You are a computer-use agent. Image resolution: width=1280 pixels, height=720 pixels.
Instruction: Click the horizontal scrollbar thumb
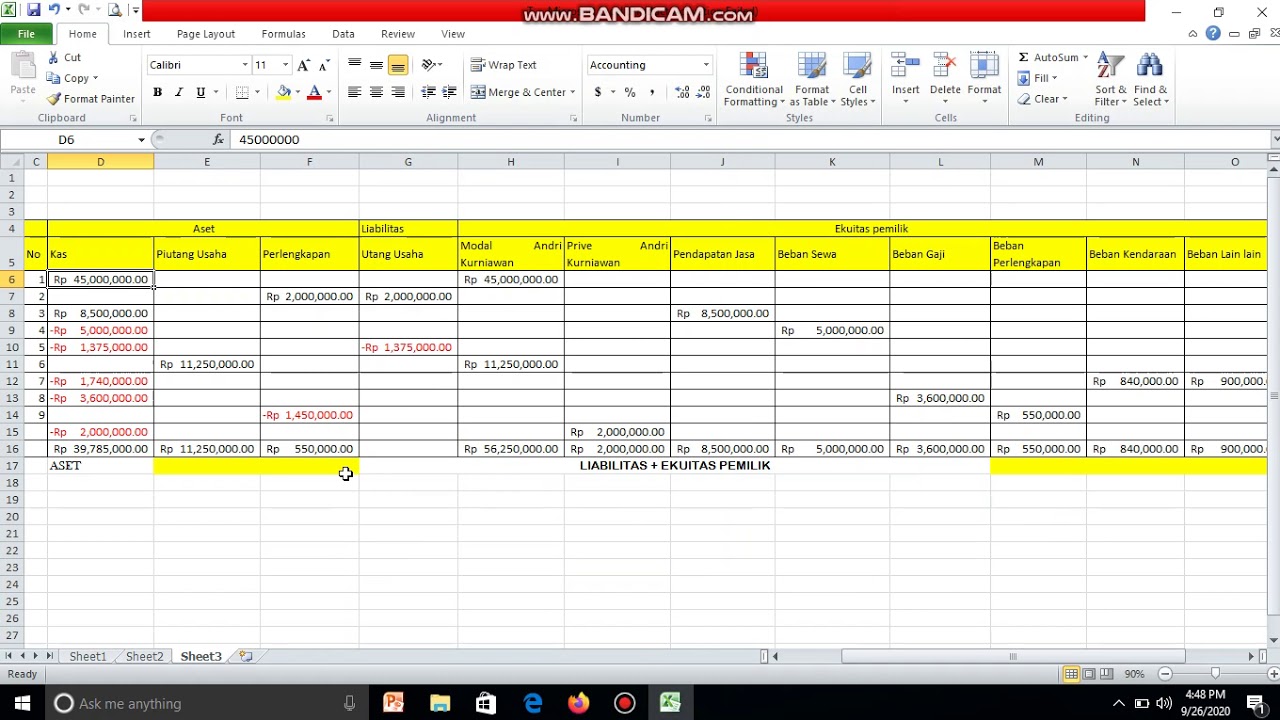click(x=1013, y=657)
